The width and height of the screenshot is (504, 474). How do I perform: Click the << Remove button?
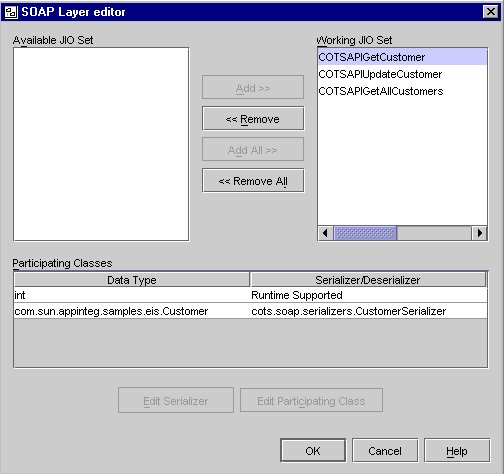point(253,119)
